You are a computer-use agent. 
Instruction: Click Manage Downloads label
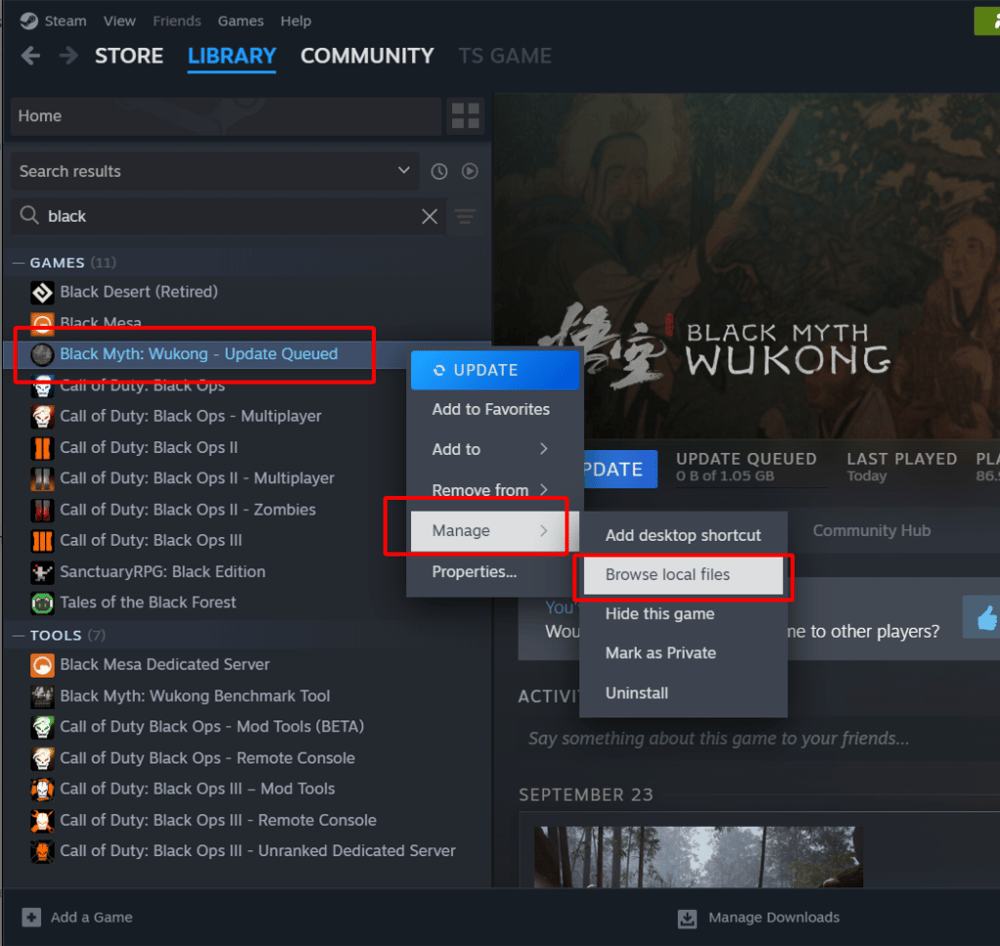point(774,917)
